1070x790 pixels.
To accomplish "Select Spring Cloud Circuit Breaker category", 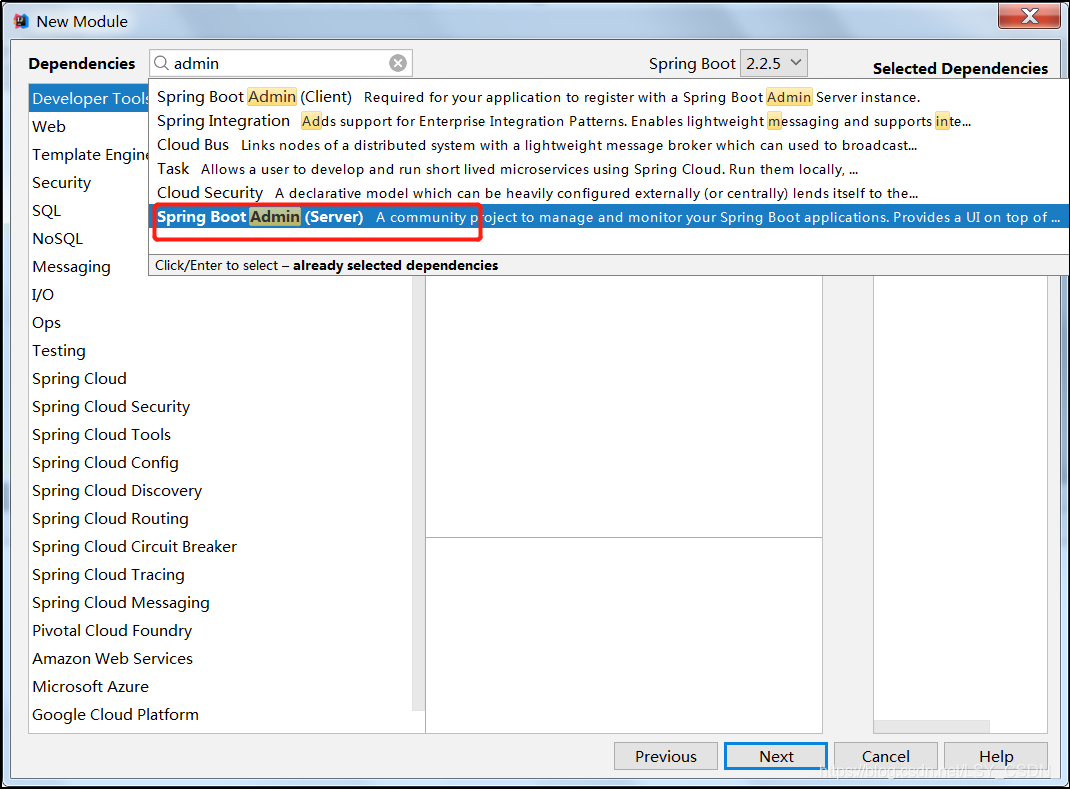I will [220, 546].
